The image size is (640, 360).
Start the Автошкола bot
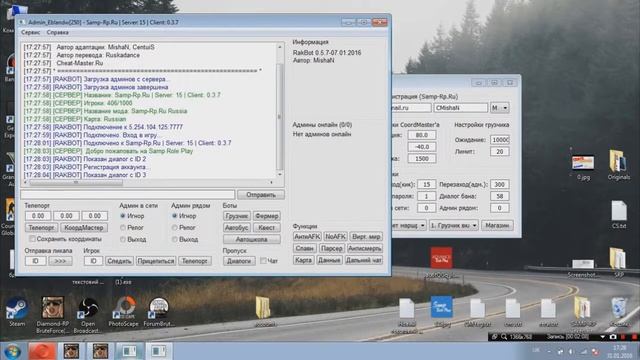[251, 239]
